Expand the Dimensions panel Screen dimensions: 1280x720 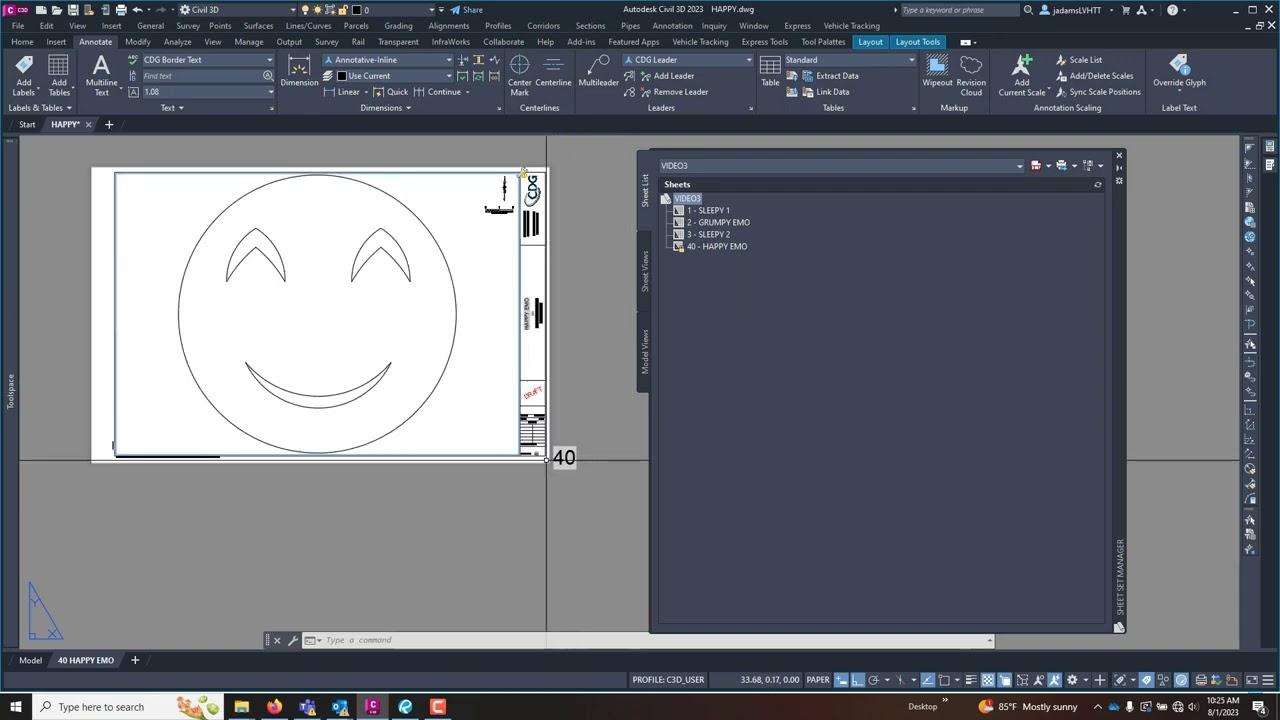click(x=386, y=108)
